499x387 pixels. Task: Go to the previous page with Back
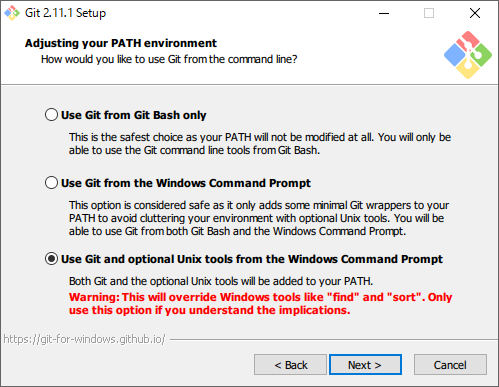tap(290, 365)
